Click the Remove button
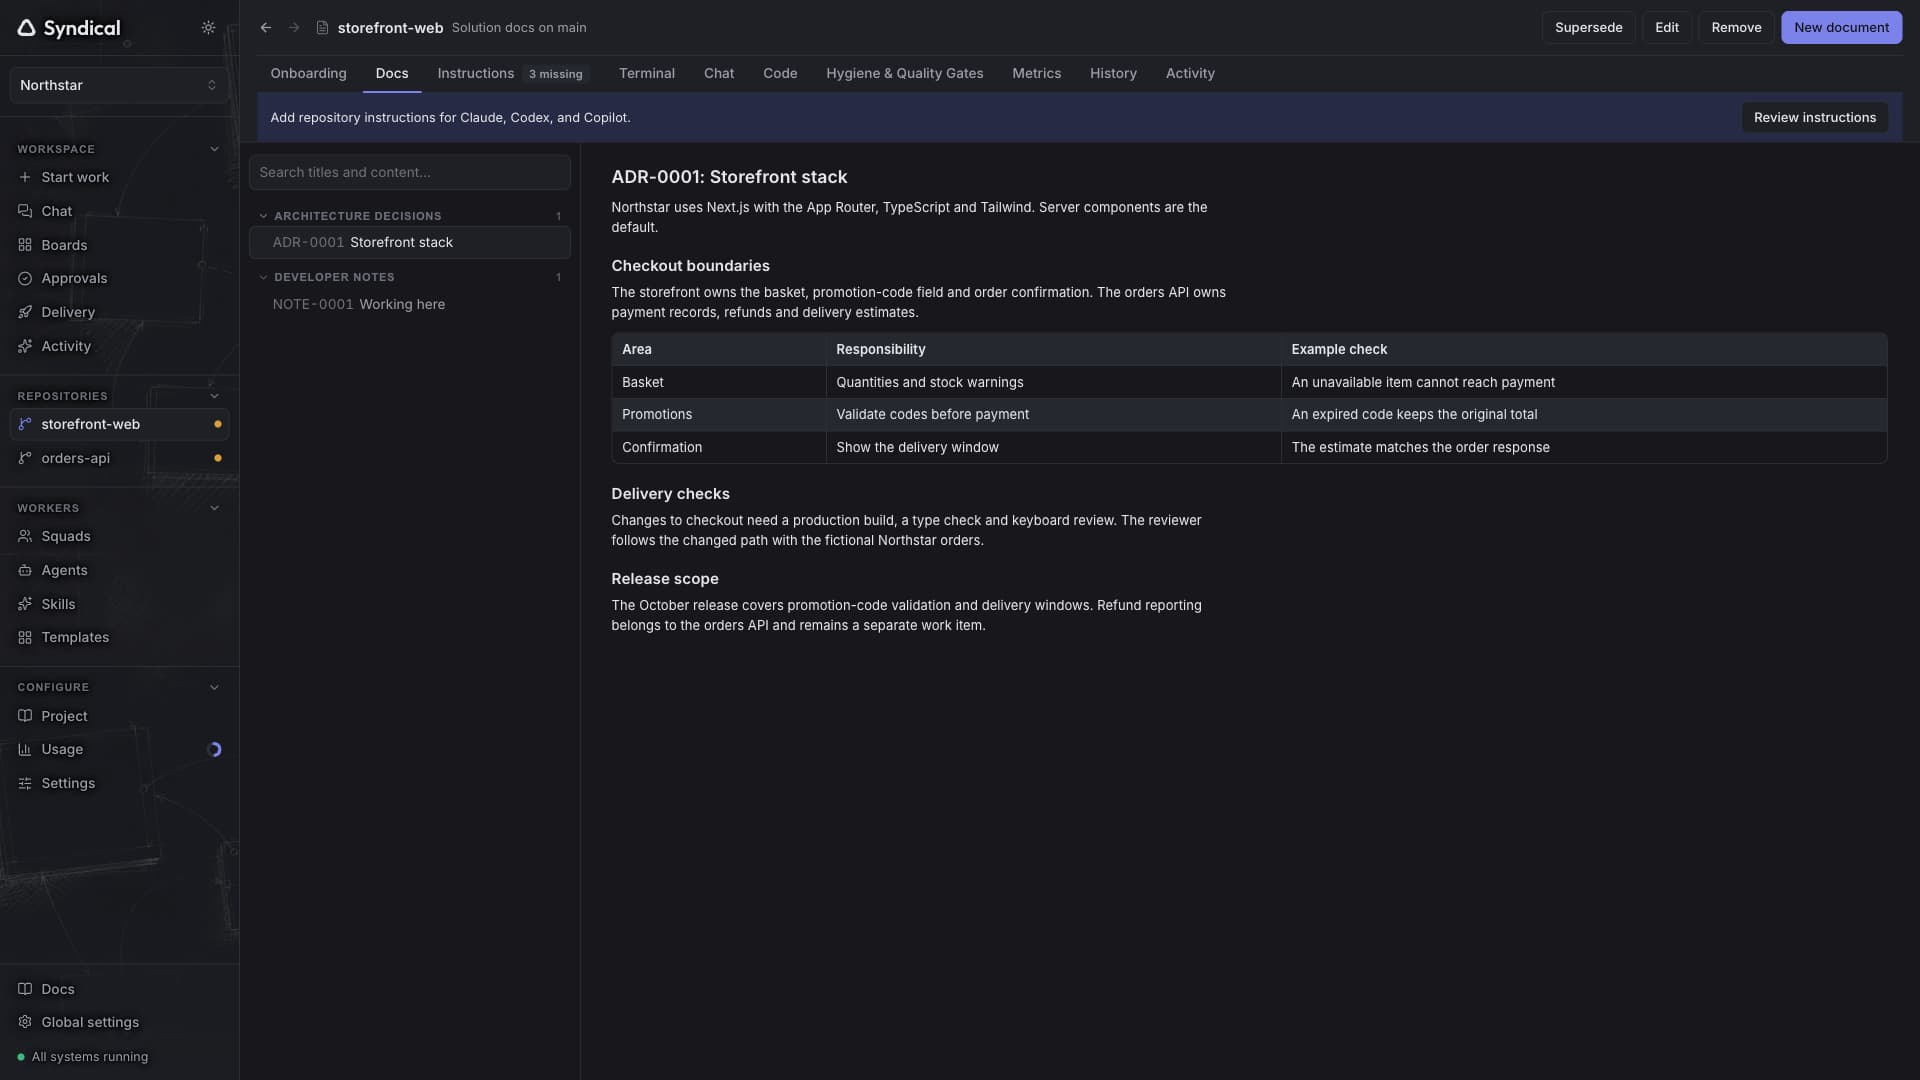1920x1080 pixels. 1736,28
